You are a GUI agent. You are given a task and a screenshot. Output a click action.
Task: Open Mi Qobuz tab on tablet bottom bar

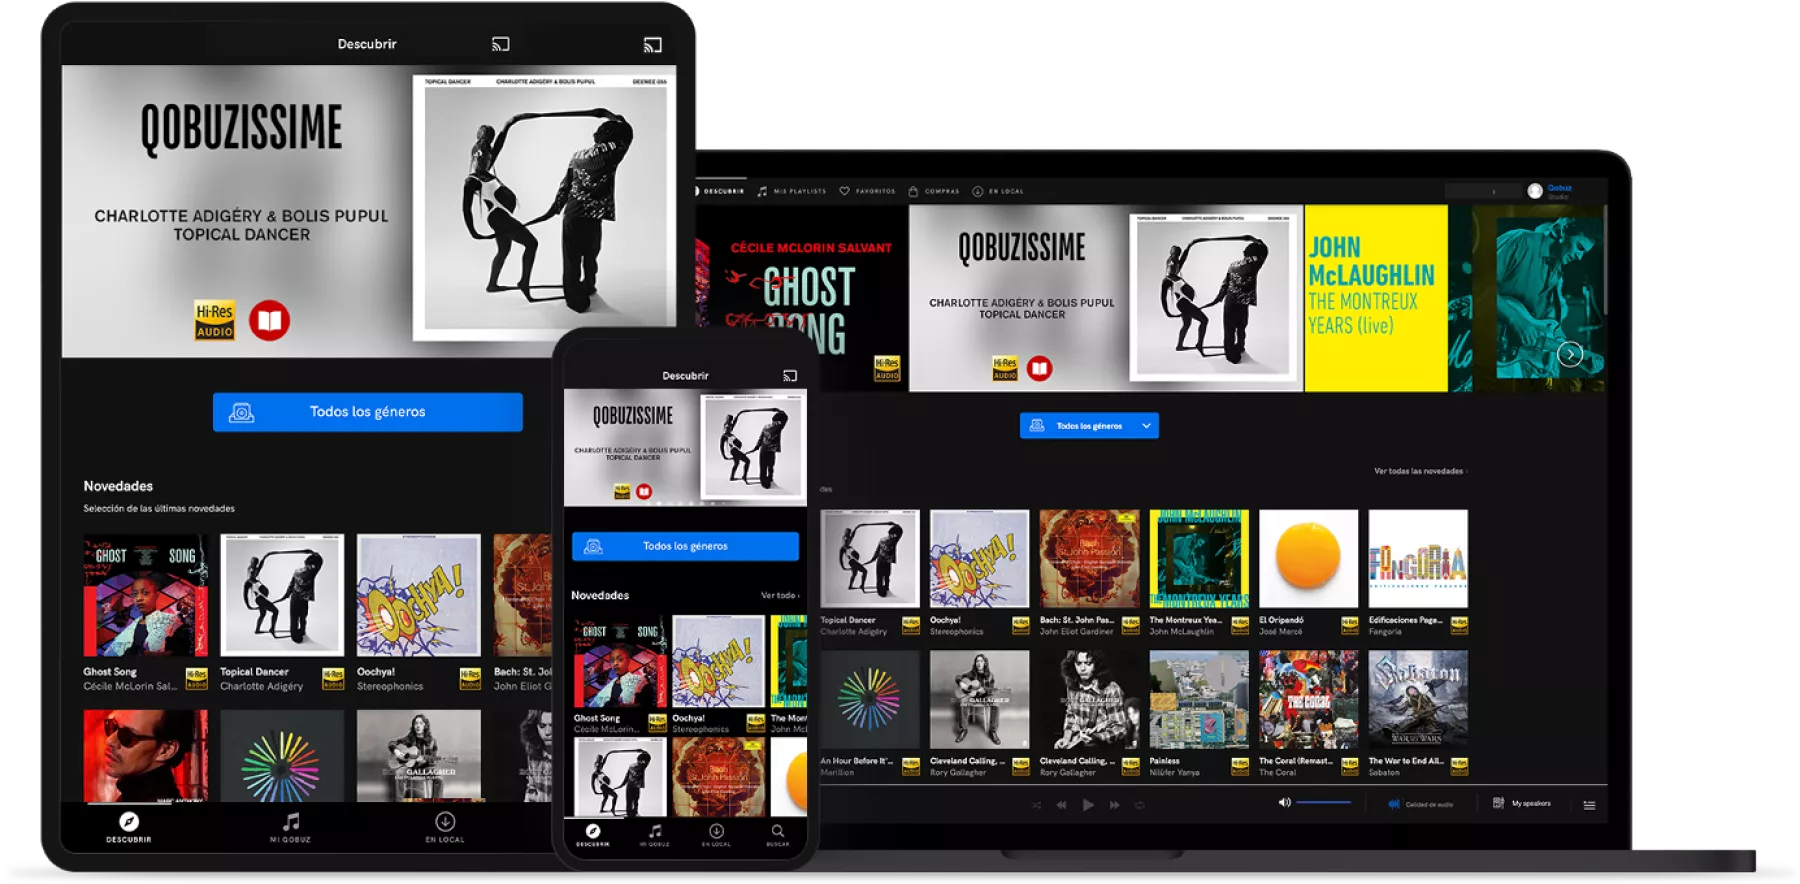290,826
